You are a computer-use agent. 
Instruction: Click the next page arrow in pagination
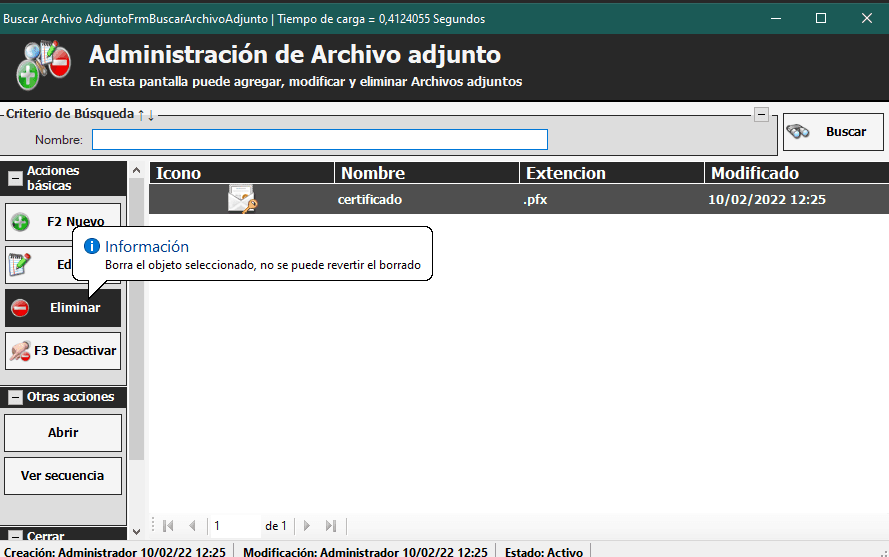click(x=307, y=526)
